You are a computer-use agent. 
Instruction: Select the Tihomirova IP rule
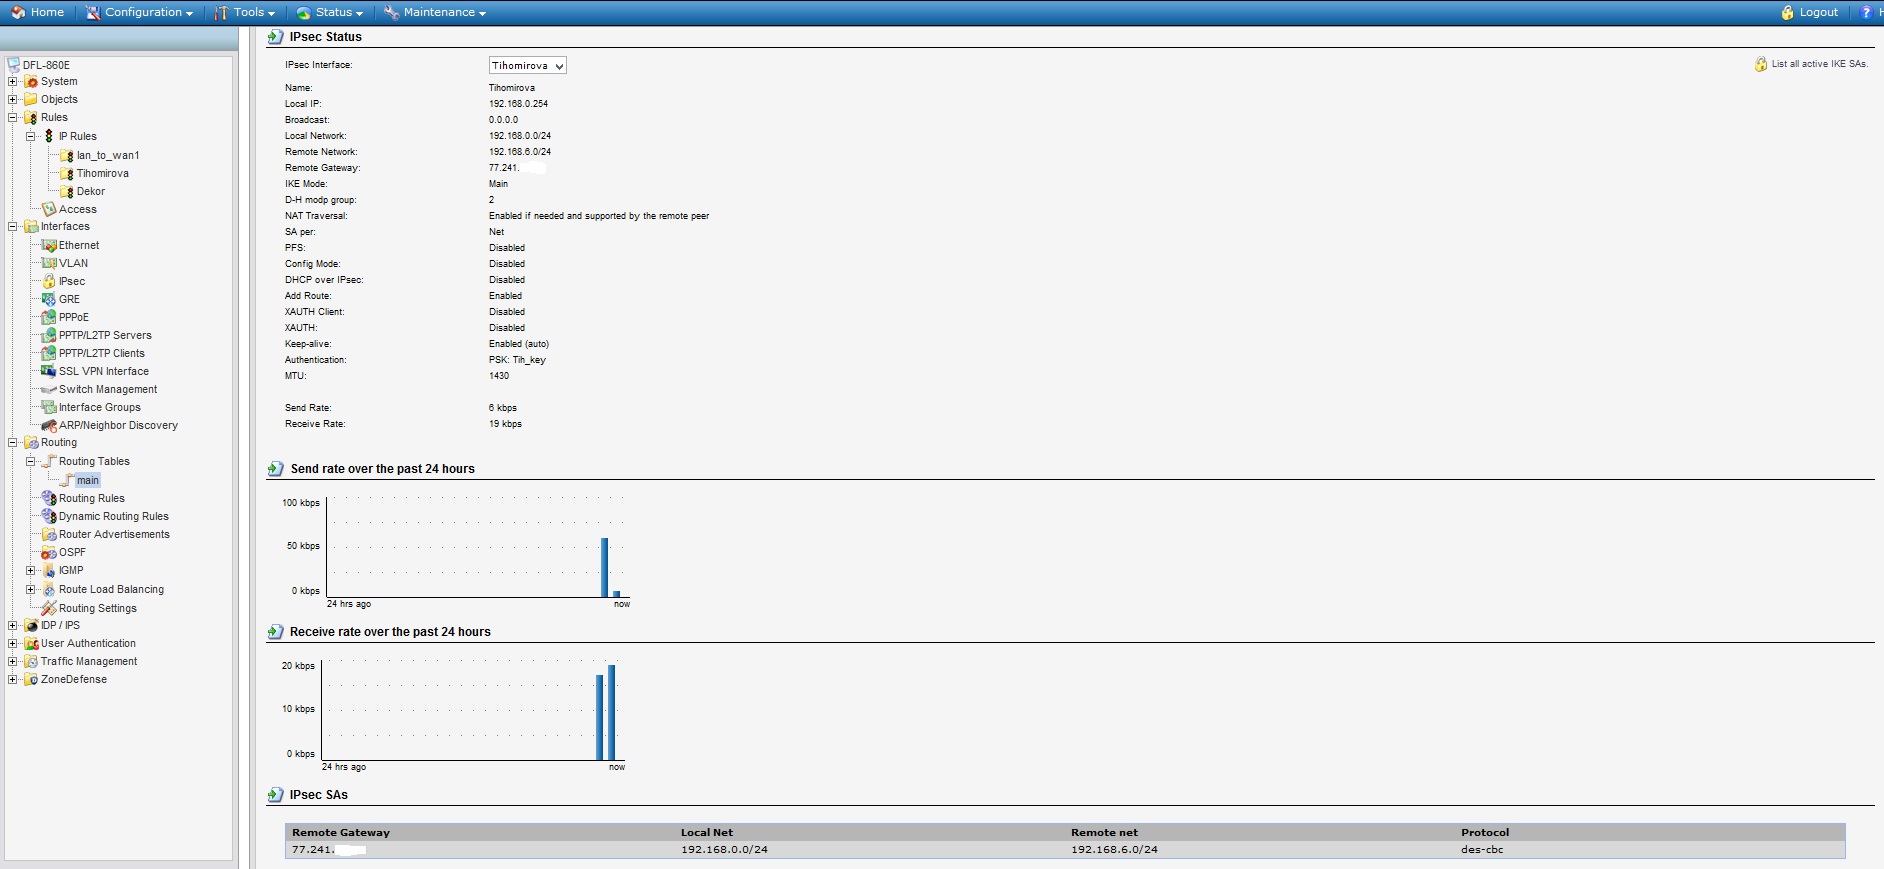tap(102, 173)
